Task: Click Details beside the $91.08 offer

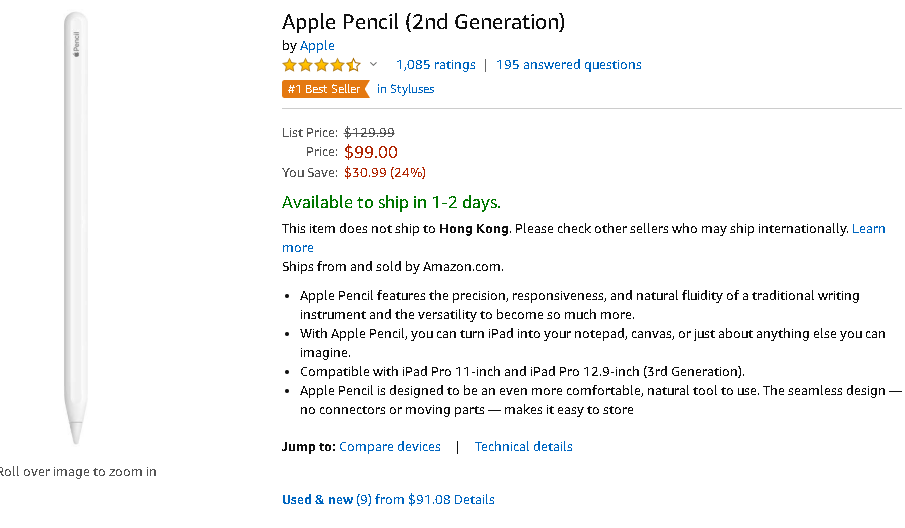Action: click(x=474, y=499)
